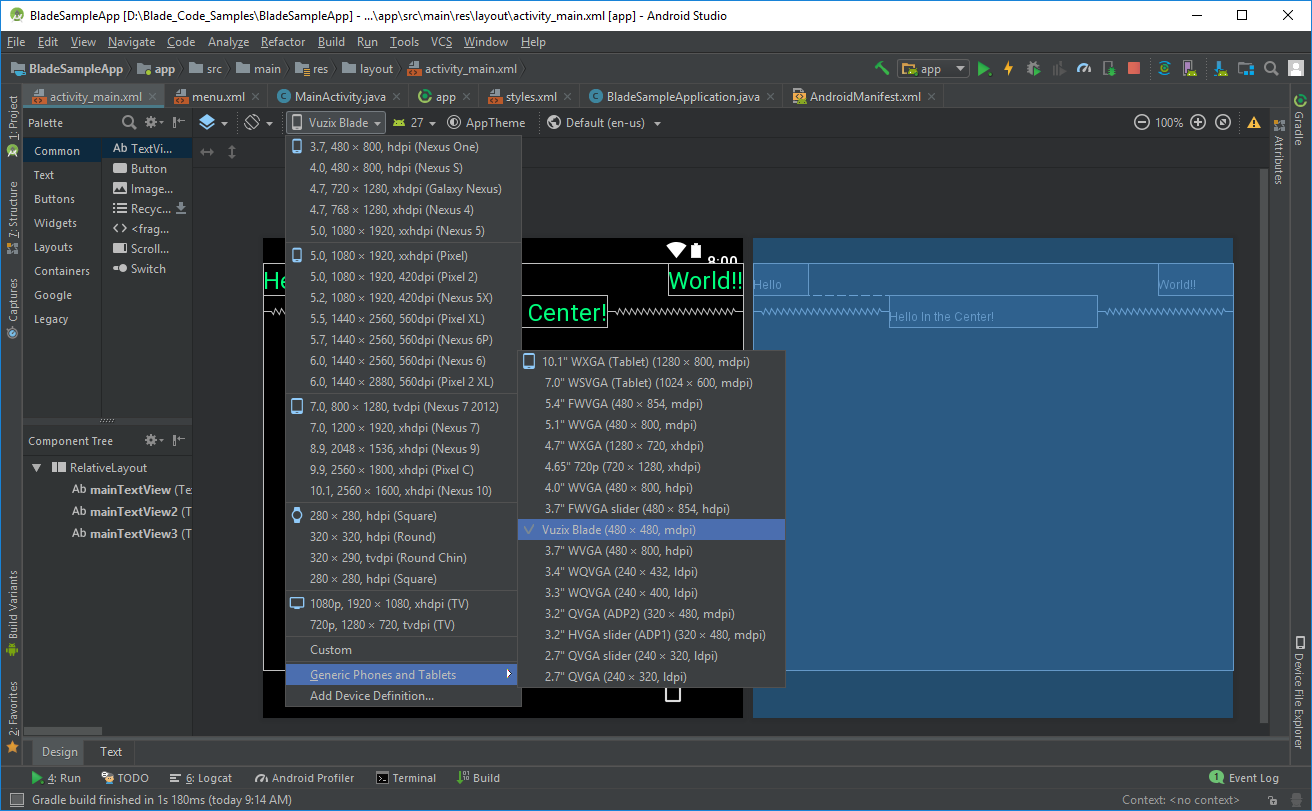Open the Event Log button

pos(1244,778)
